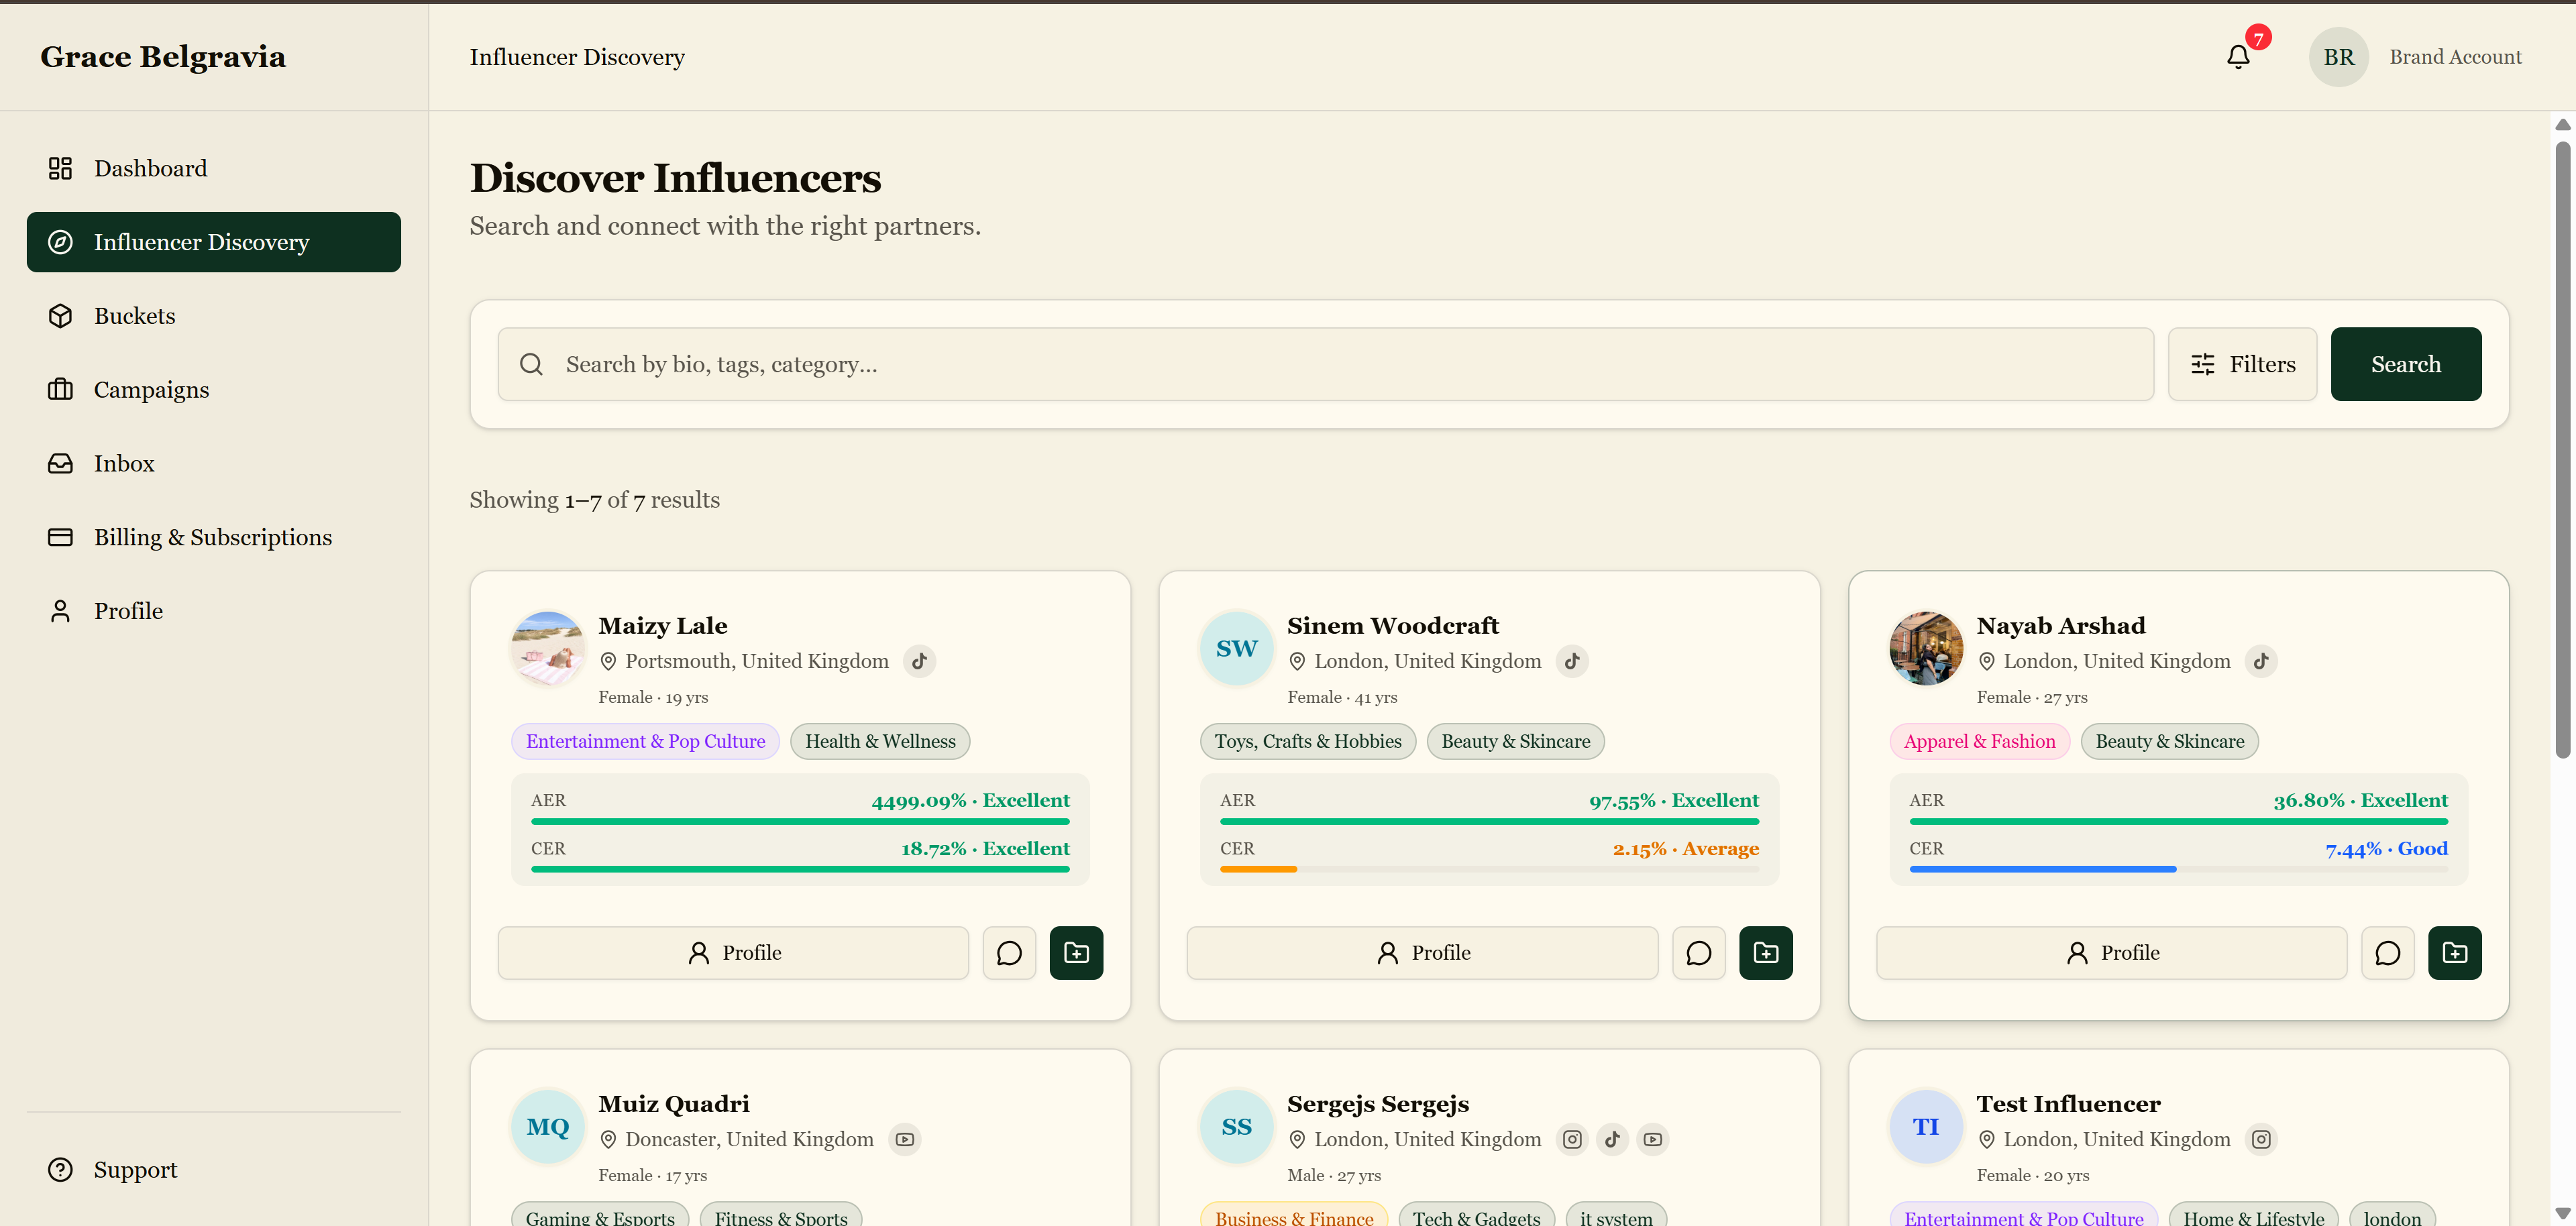Click the 4499.09% · Excellent AER value
The height and width of the screenshot is (1226, 2576).
970,800
